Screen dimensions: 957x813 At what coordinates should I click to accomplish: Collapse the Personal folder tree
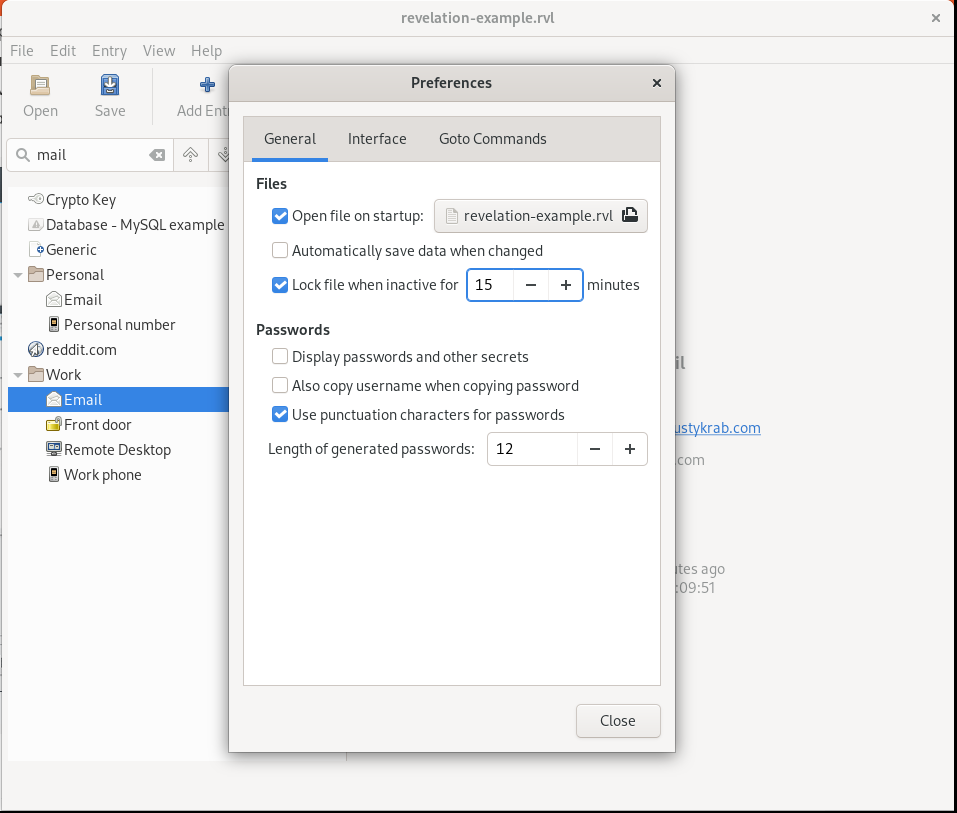pos(18,275)
